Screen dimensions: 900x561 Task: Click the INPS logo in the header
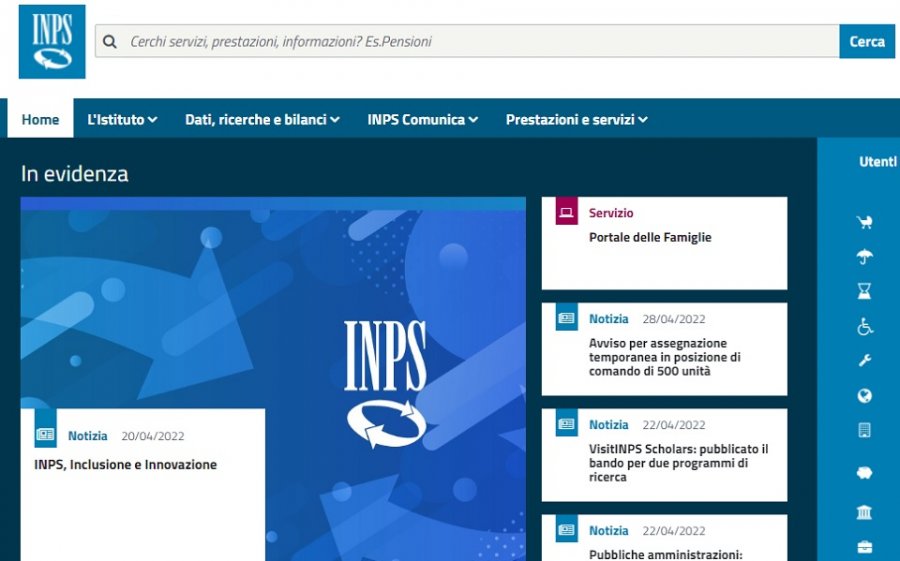point(52,42)
